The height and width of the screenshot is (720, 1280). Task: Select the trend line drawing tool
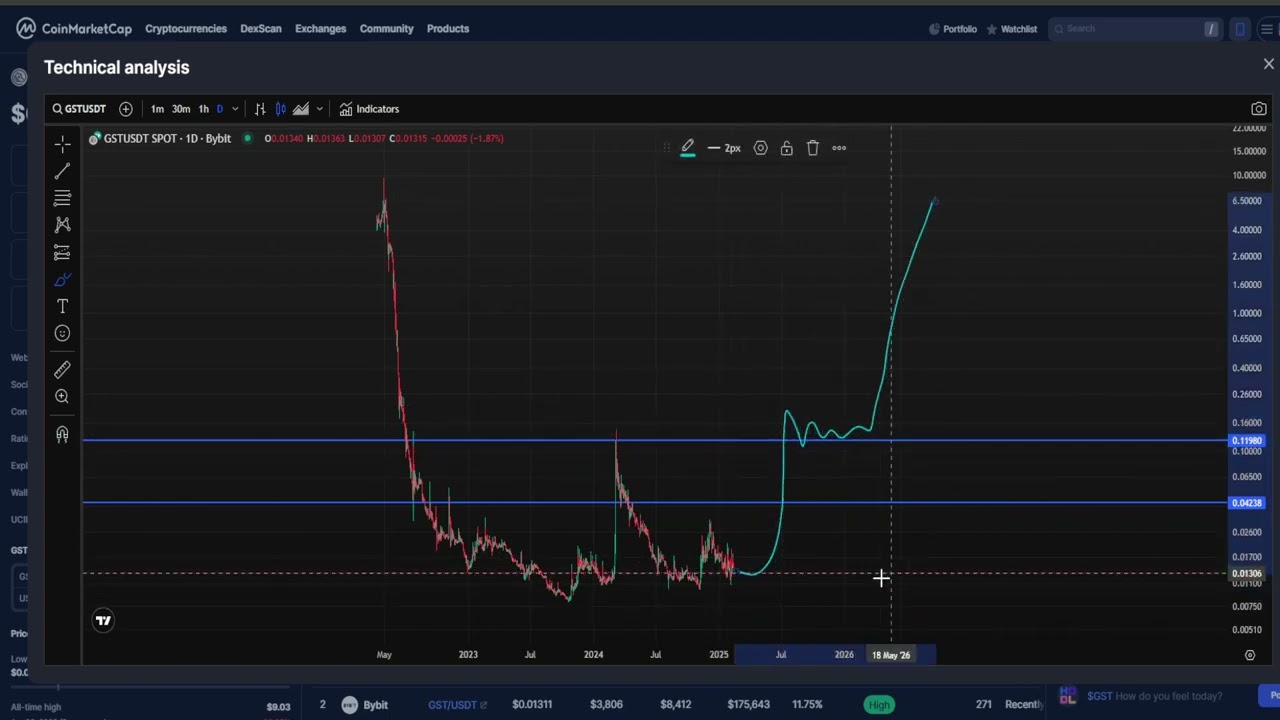(x=62, y=171)
